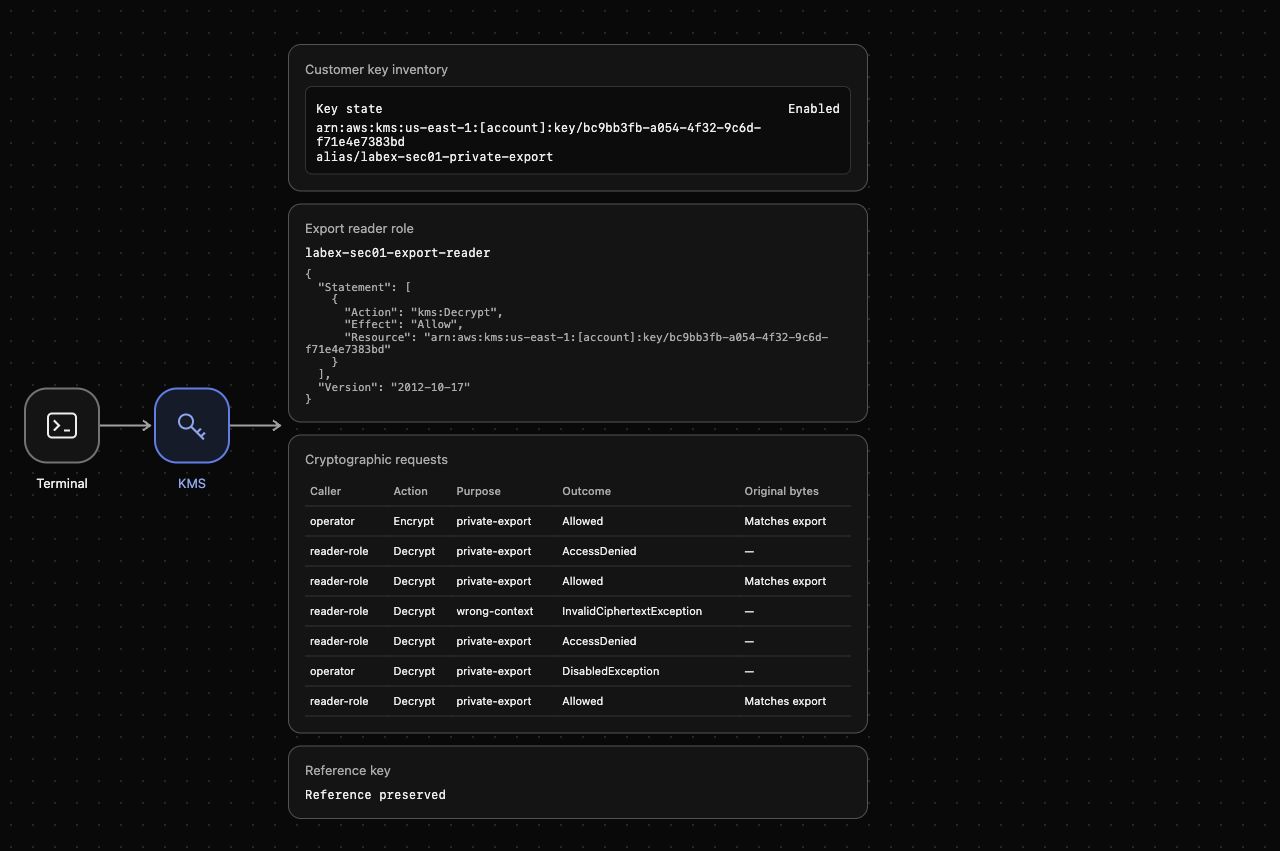Select the KMS key node icon
This screenshot has height=851, width=1280.
tap(192, 425)
